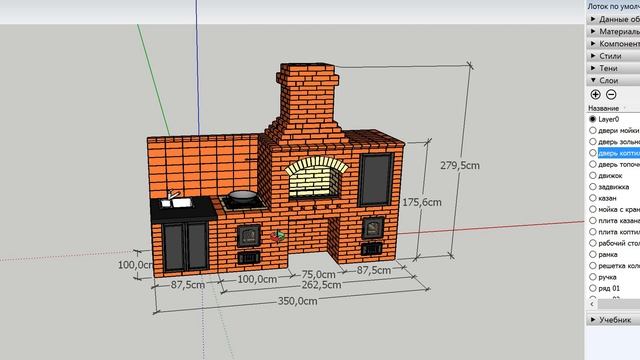Image resolution: width=640 pixels, height=360 pixels.
Task: Expand the Тени panel
Action: [x=613, y=68]
